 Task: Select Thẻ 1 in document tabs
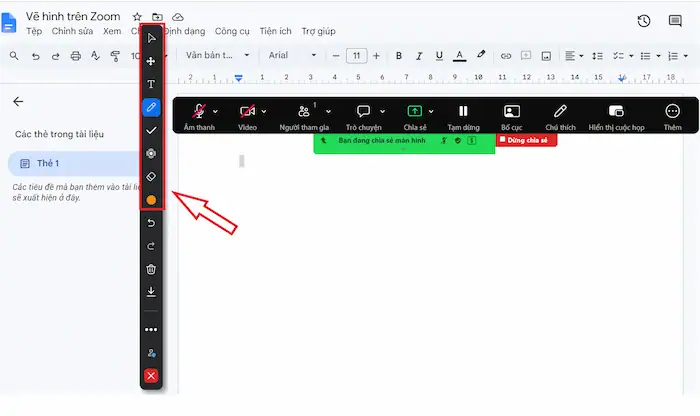coord(74,163)
